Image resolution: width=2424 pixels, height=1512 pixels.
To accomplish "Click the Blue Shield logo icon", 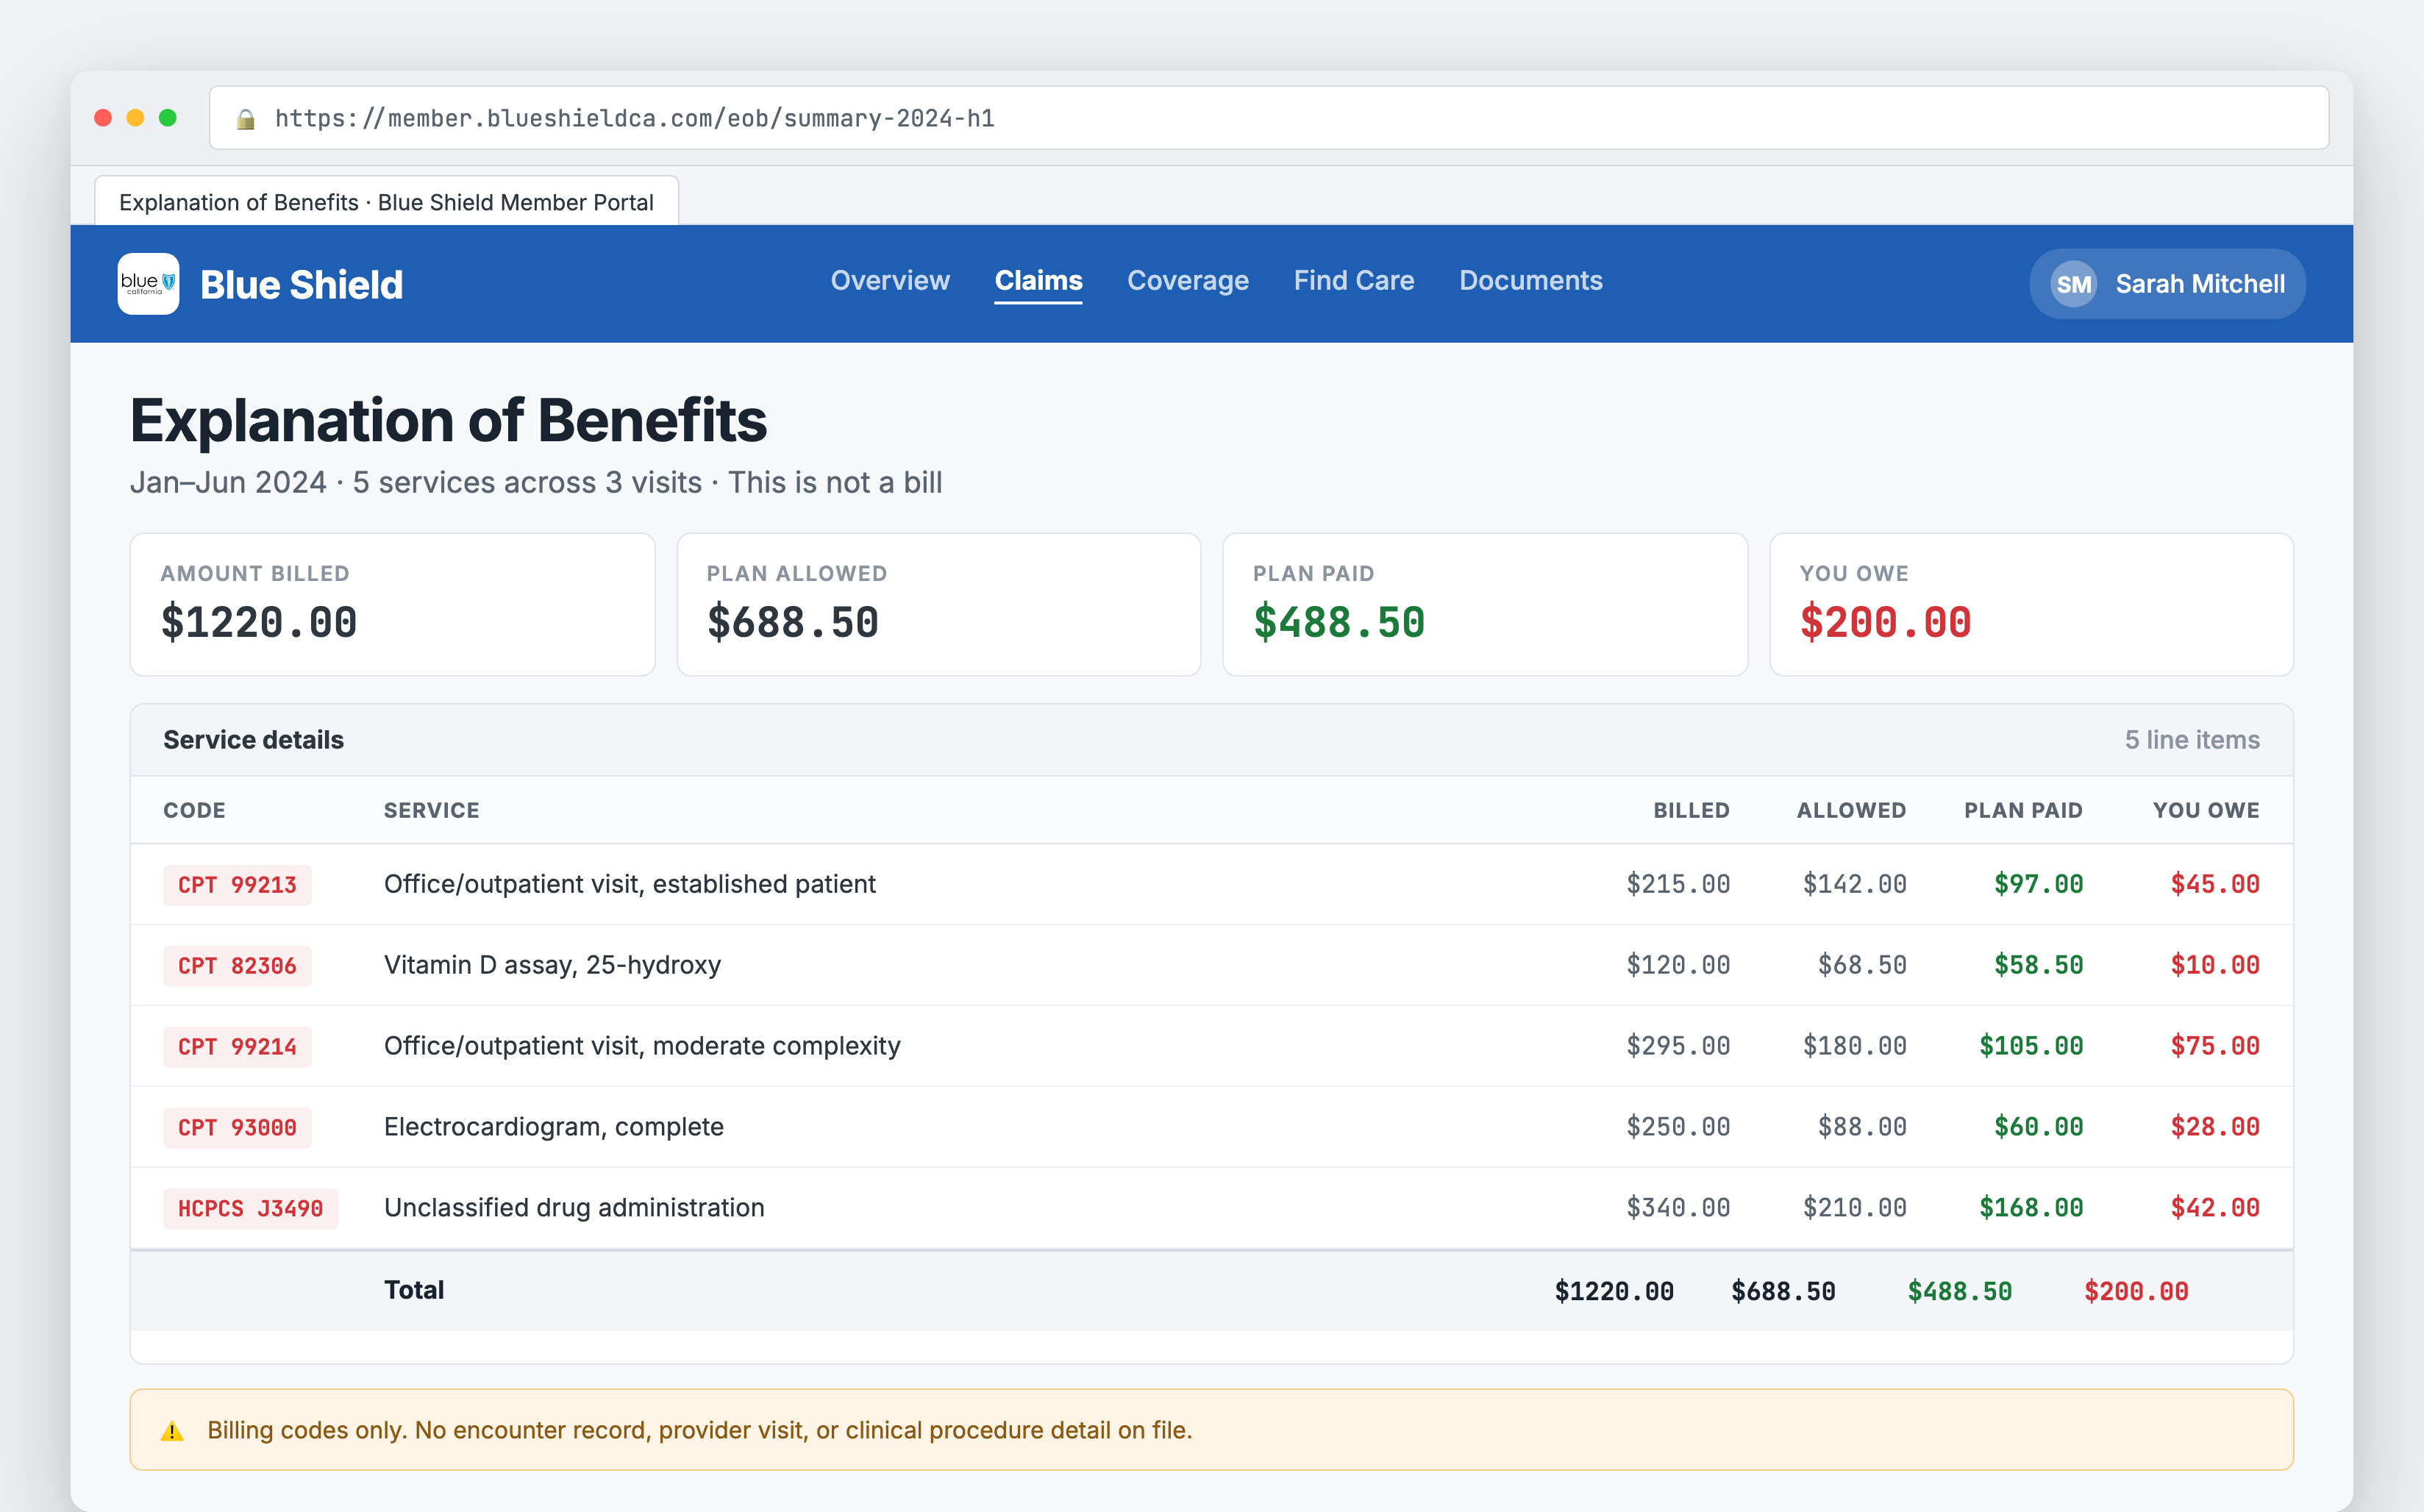I will [x=147, y=283].
